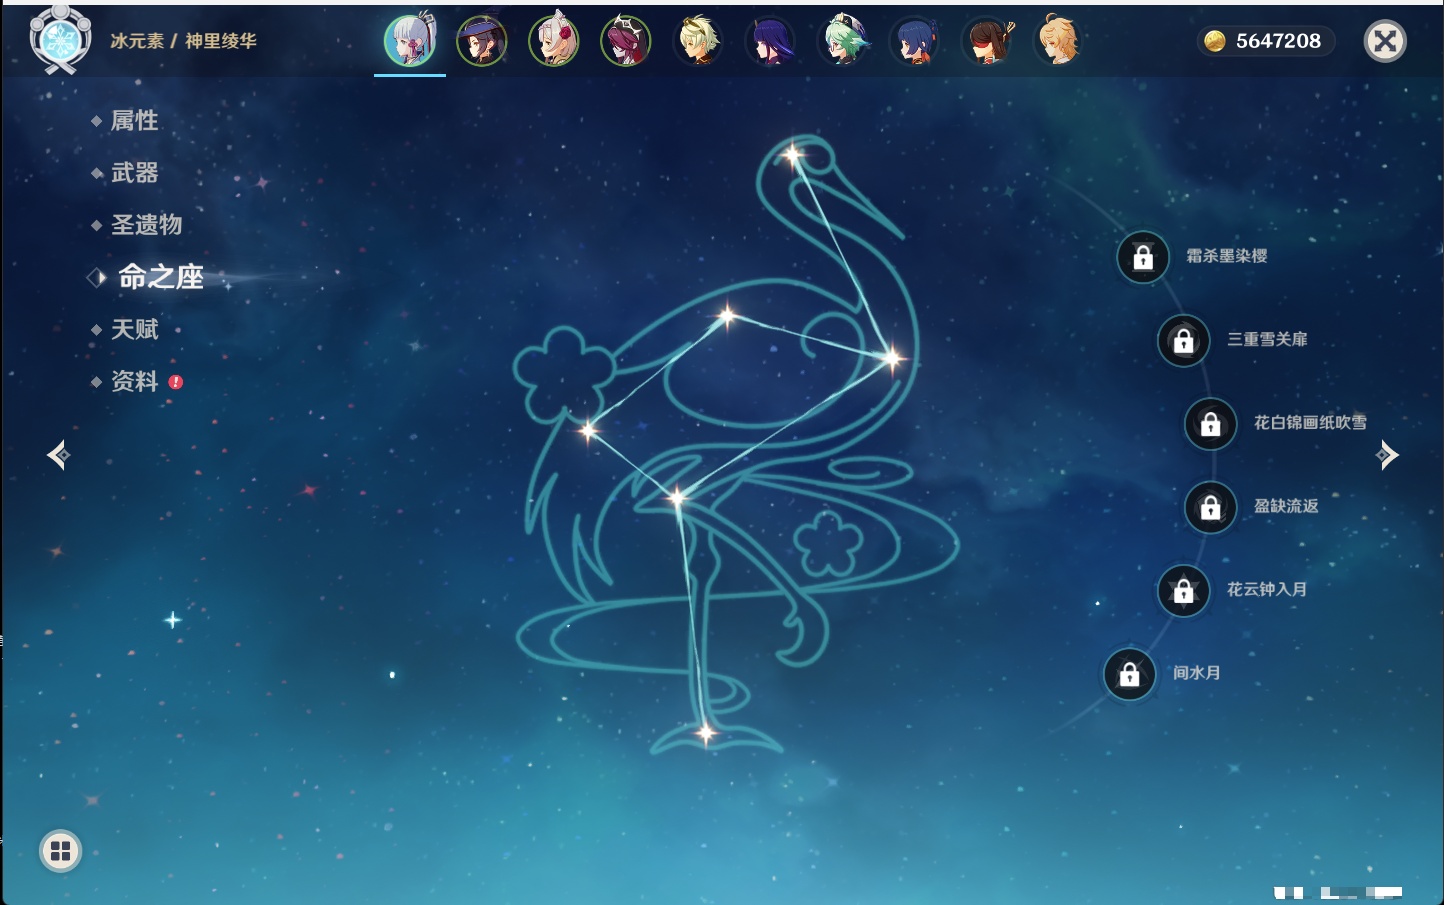
Task: Select Sucrose's green-haired avatar
Action: pos(843,41)
